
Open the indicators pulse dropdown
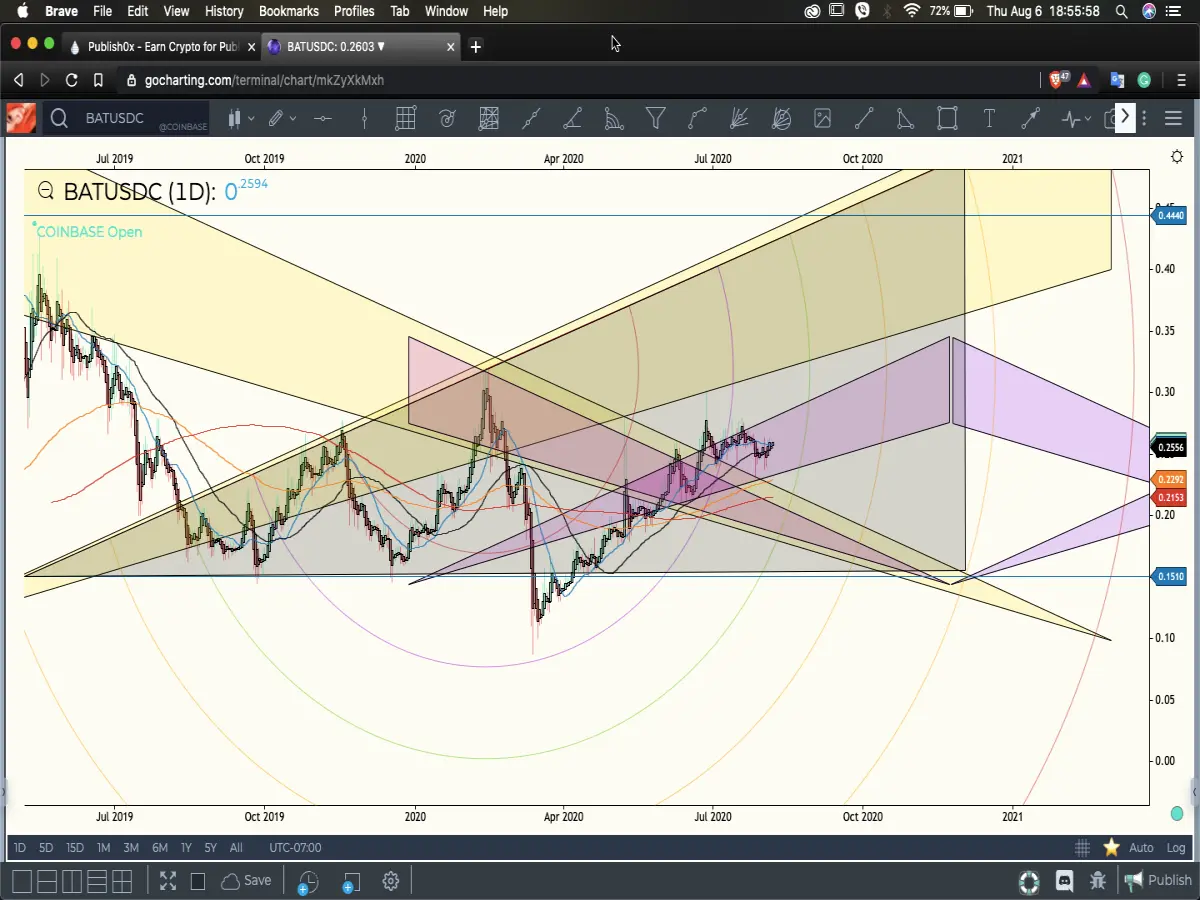point(1076,119)
